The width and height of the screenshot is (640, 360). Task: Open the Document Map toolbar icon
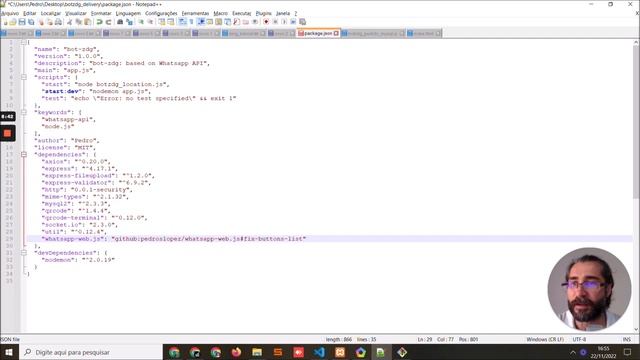click(x=218, y=22)
